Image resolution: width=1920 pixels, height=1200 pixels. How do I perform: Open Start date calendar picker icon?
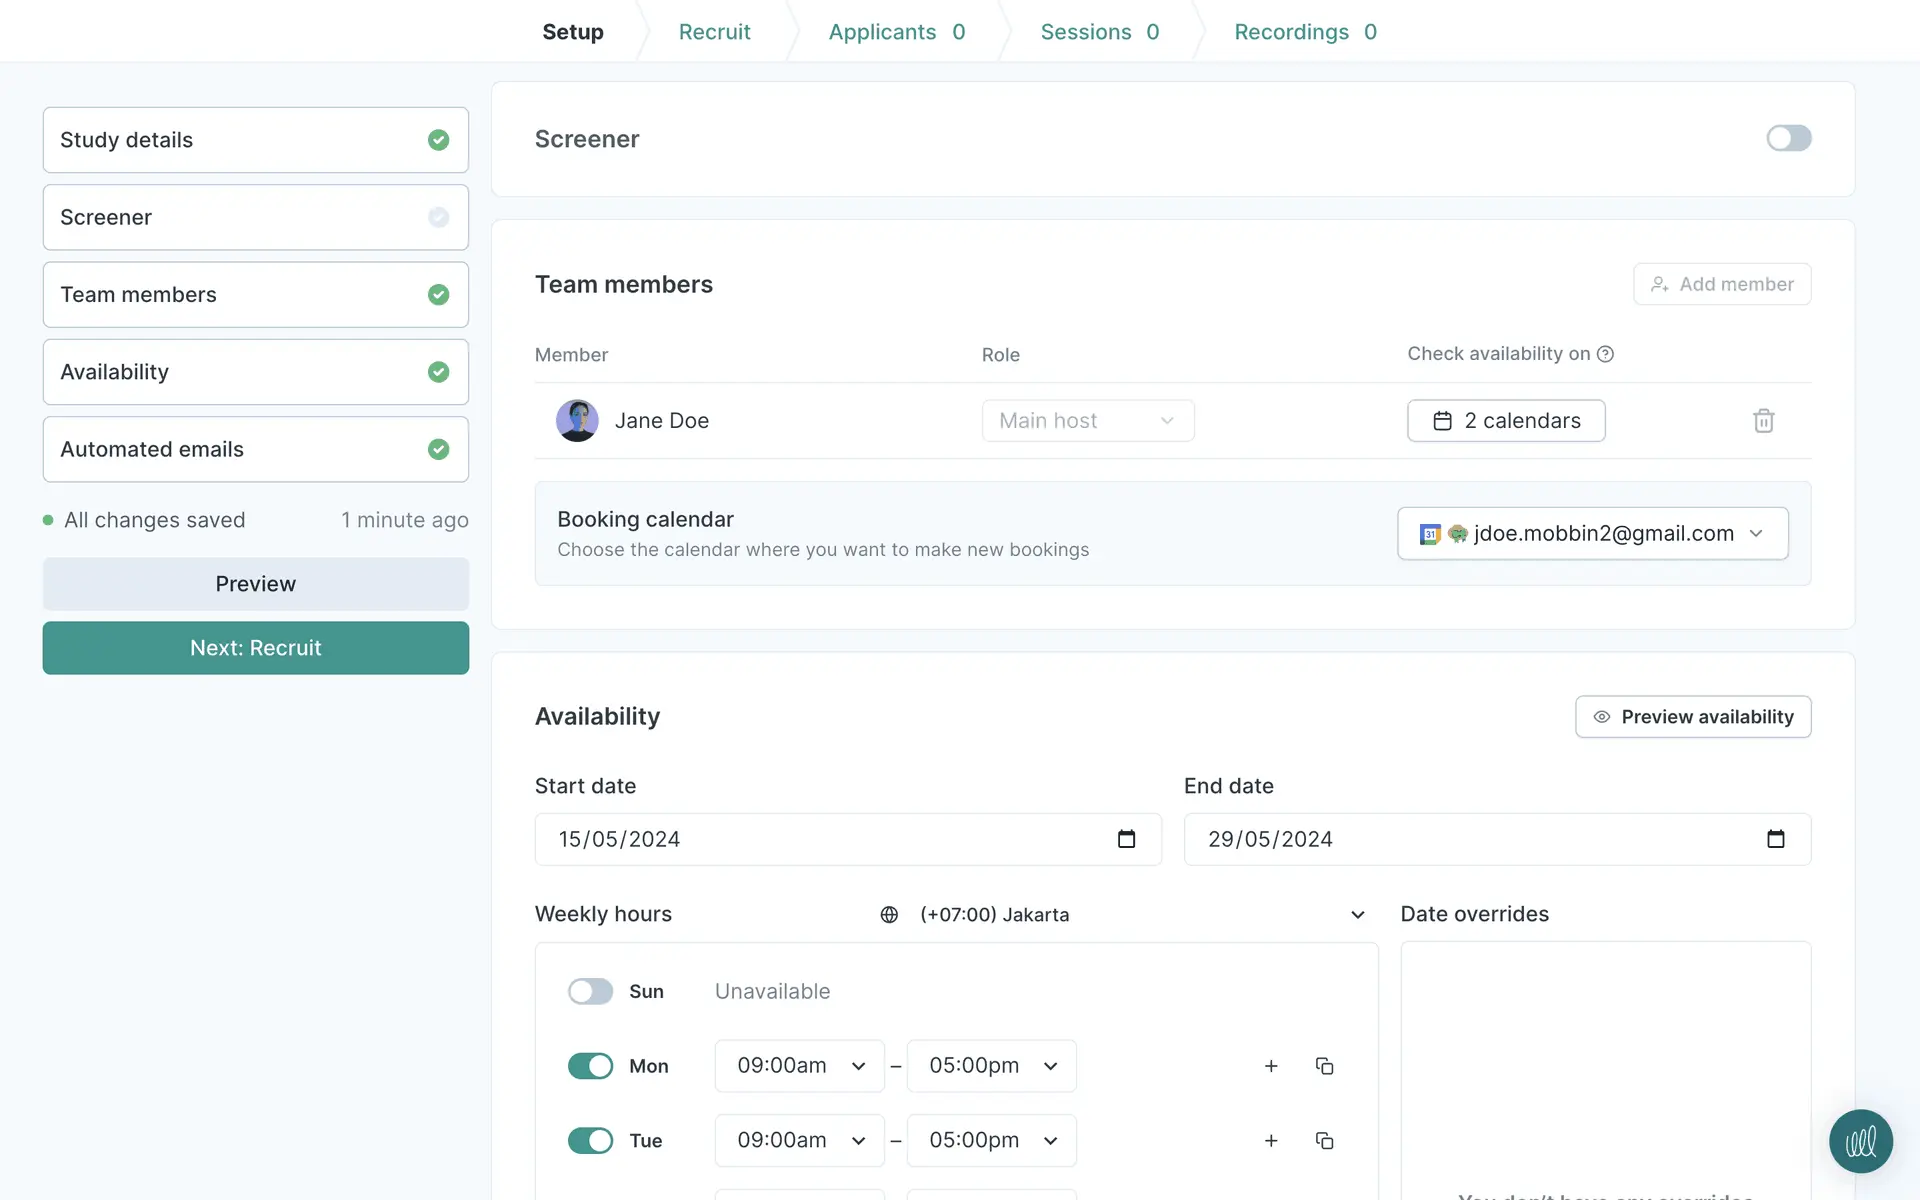coord(1126,839)
